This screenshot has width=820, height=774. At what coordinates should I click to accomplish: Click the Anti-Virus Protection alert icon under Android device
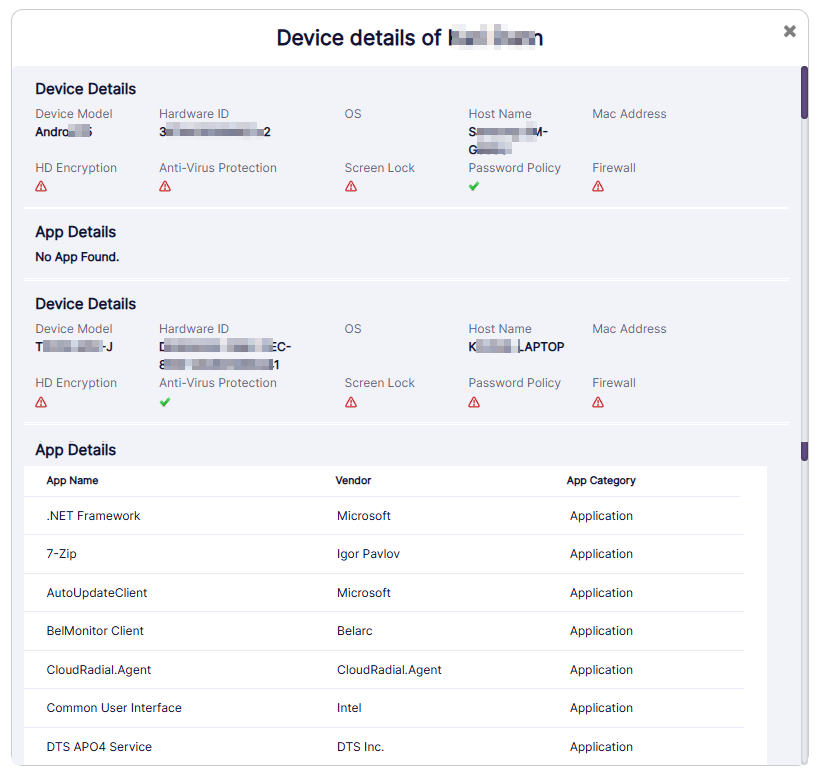pos(165,186)
